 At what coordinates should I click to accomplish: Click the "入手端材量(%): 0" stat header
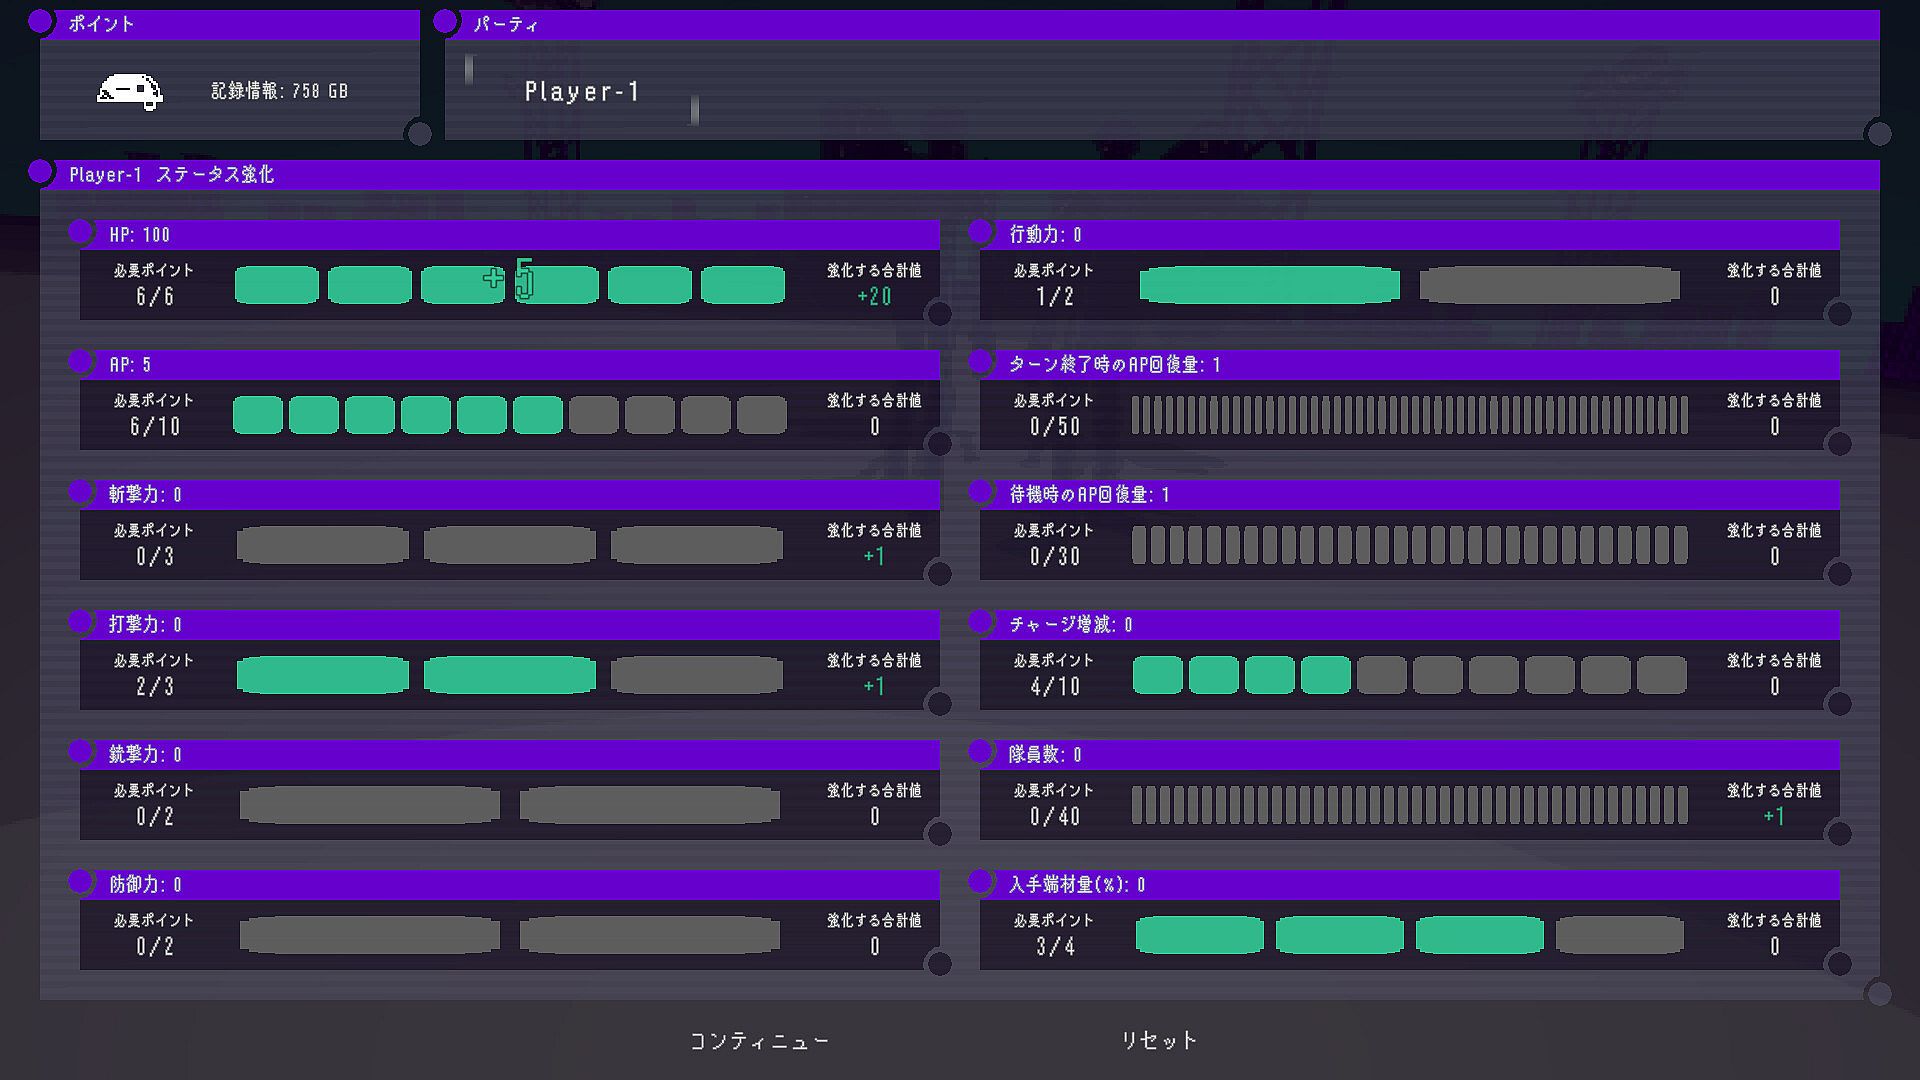point(1410,885)
